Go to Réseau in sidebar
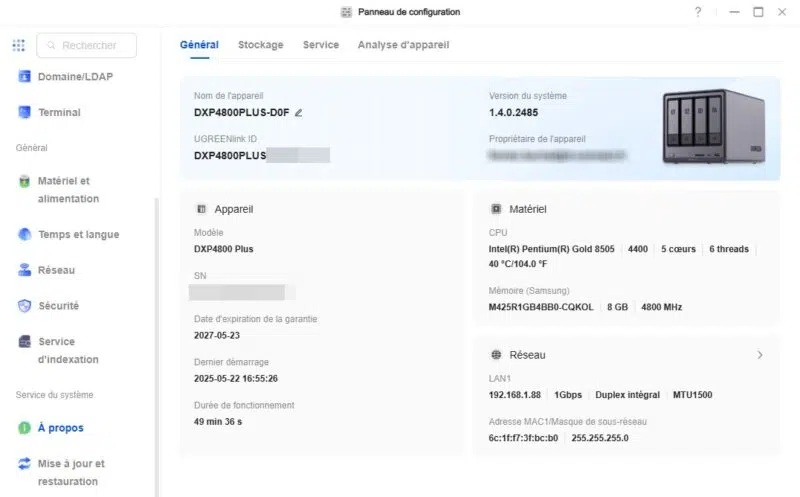Image resolution: width=800 pixels, height=497 pixels. pyautogui.click(x=56, y=270)
